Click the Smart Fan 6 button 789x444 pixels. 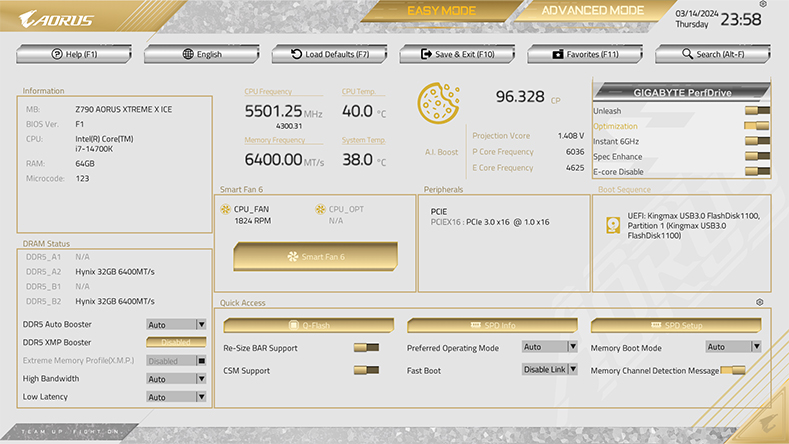[x=315, y=256]
